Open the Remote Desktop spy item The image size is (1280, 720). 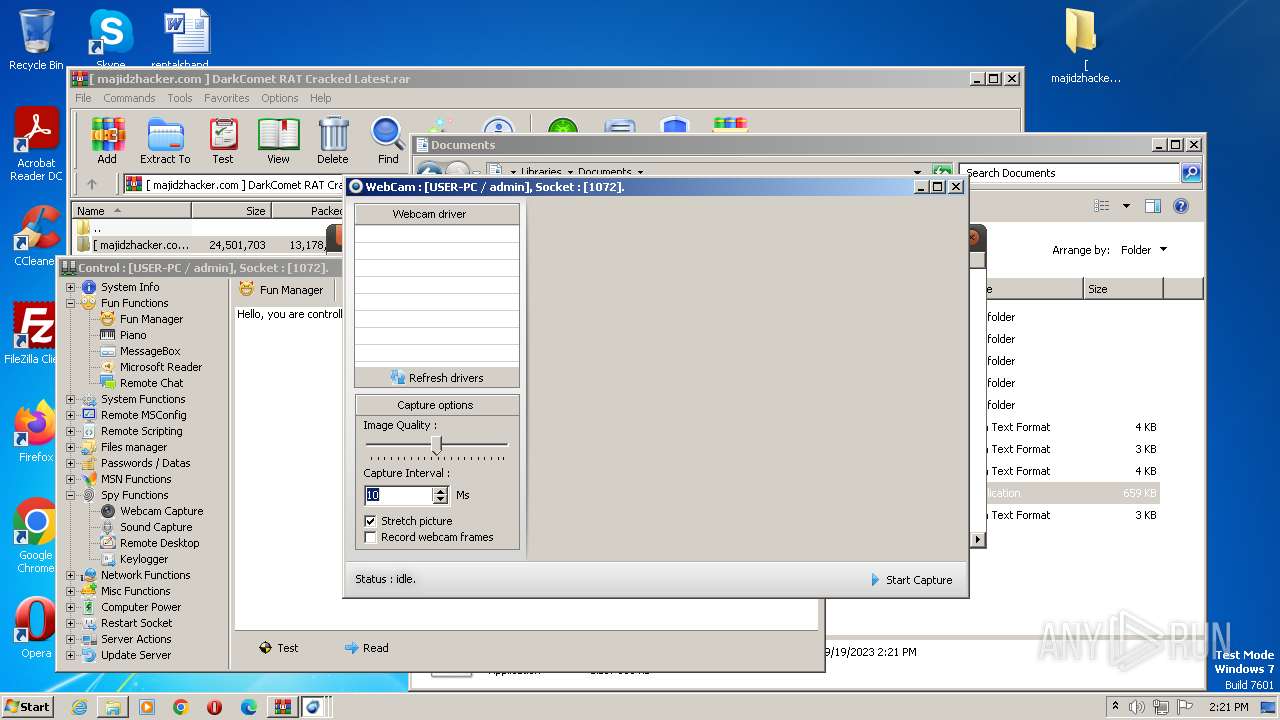tap(159, 543)
